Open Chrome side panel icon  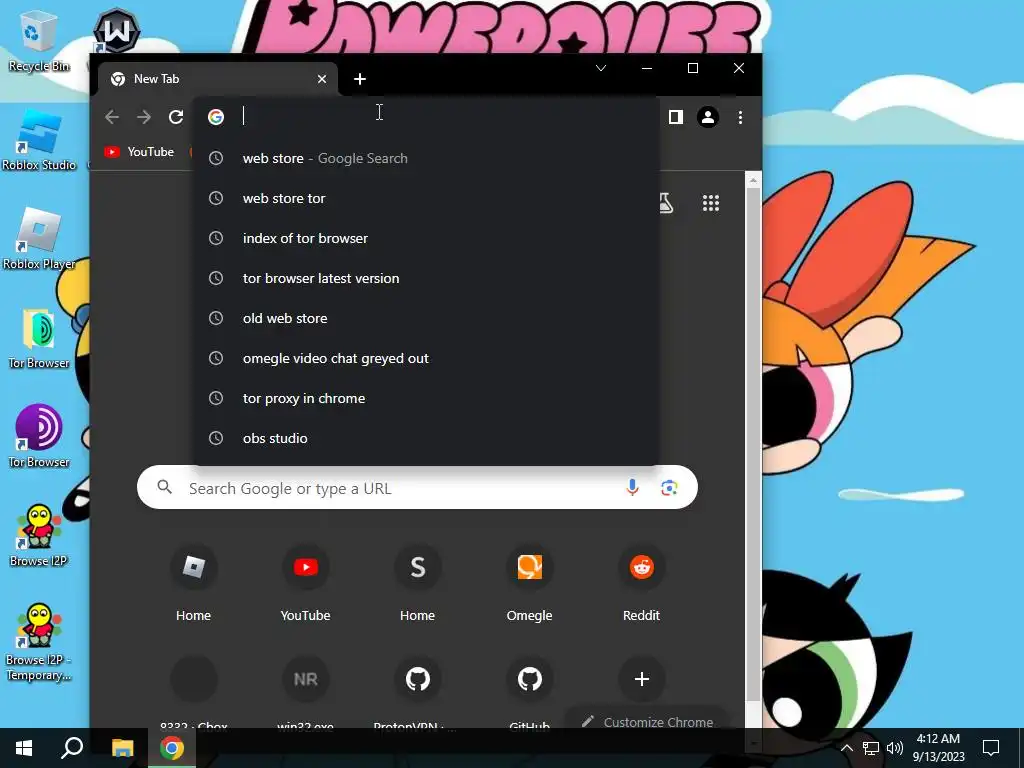pos(676,117)
